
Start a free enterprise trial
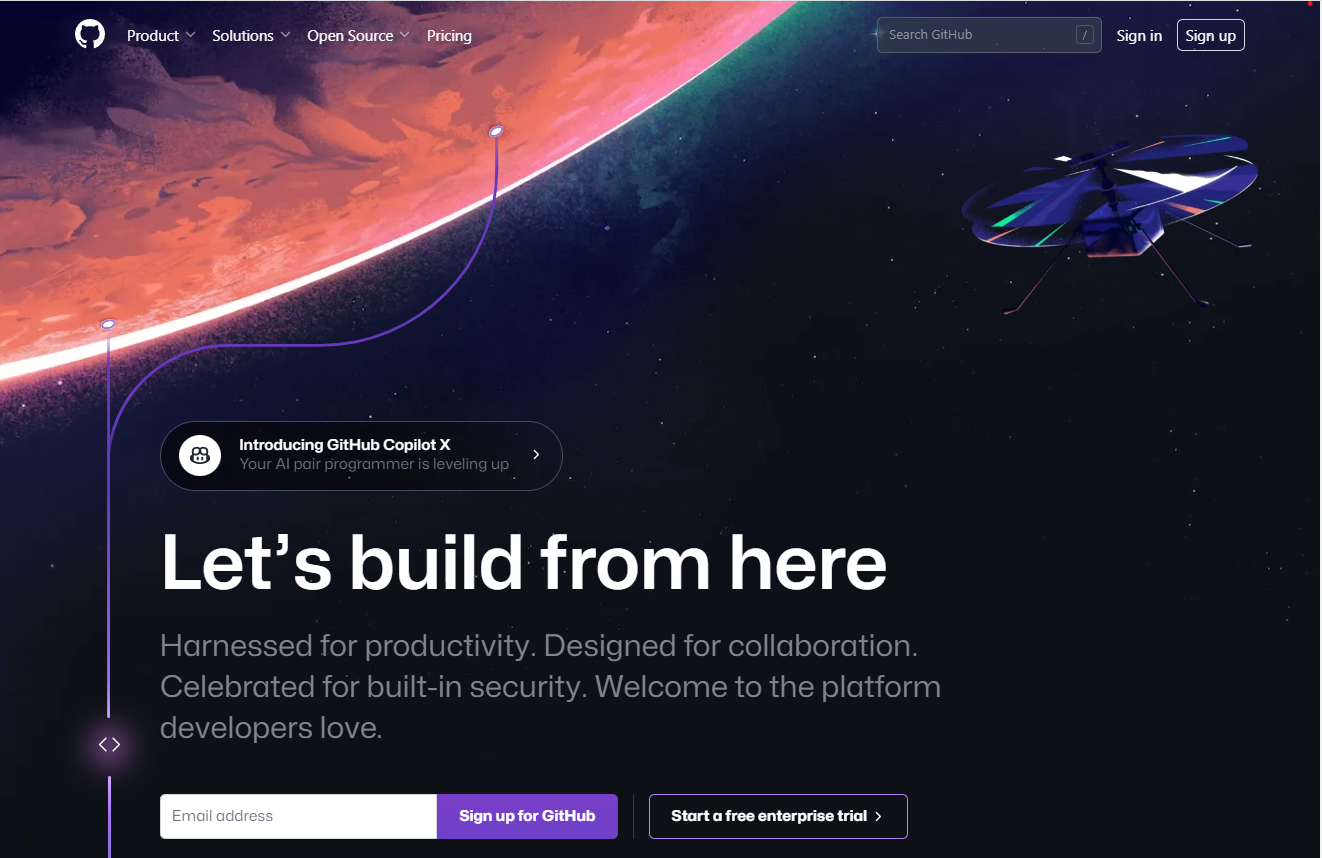tap(778, 816)
